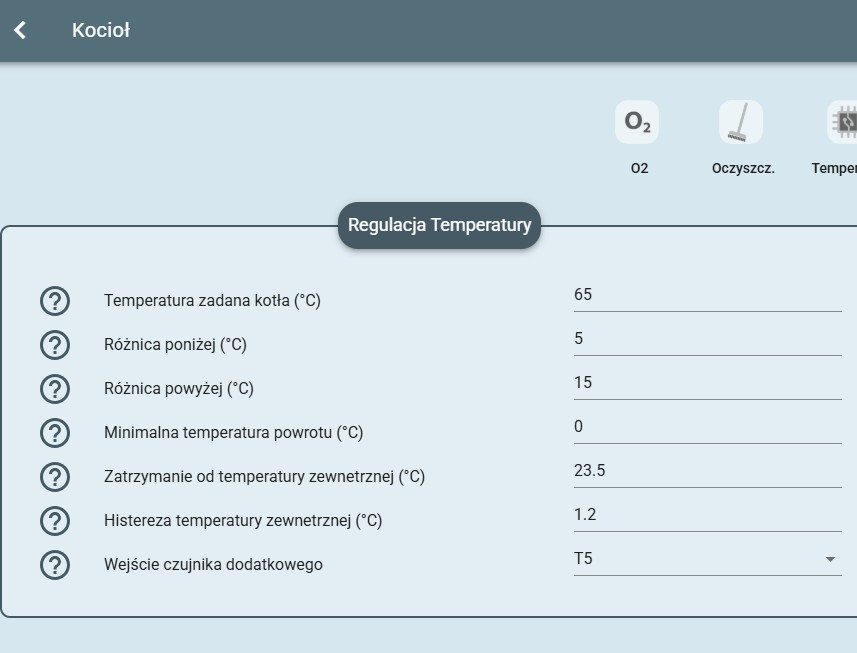Show help for Zatrzymanie od temperatury zewnetrznej

(x=54, y=476)
